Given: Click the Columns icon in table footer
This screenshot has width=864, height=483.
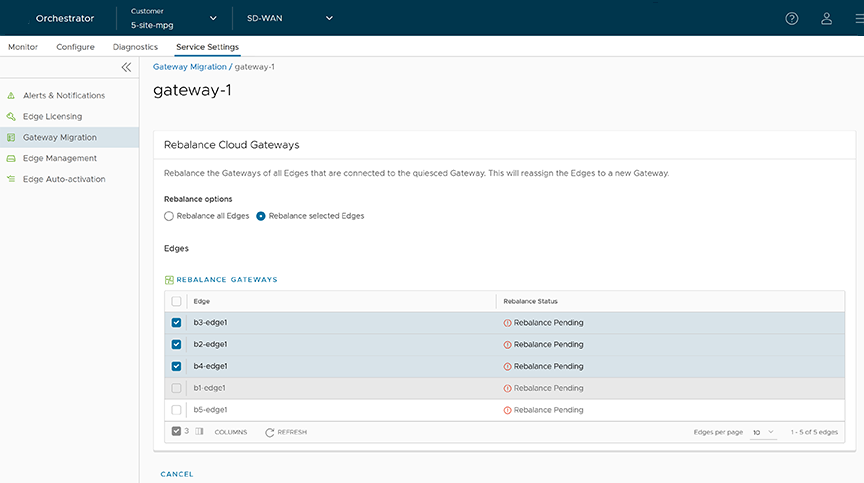Looking at the screenshot, I should [199, 432].
